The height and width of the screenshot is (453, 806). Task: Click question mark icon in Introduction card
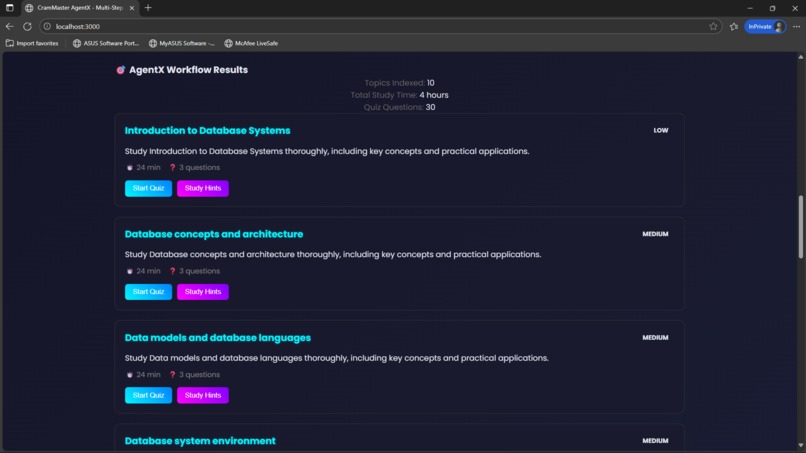[x=173, y=168]
